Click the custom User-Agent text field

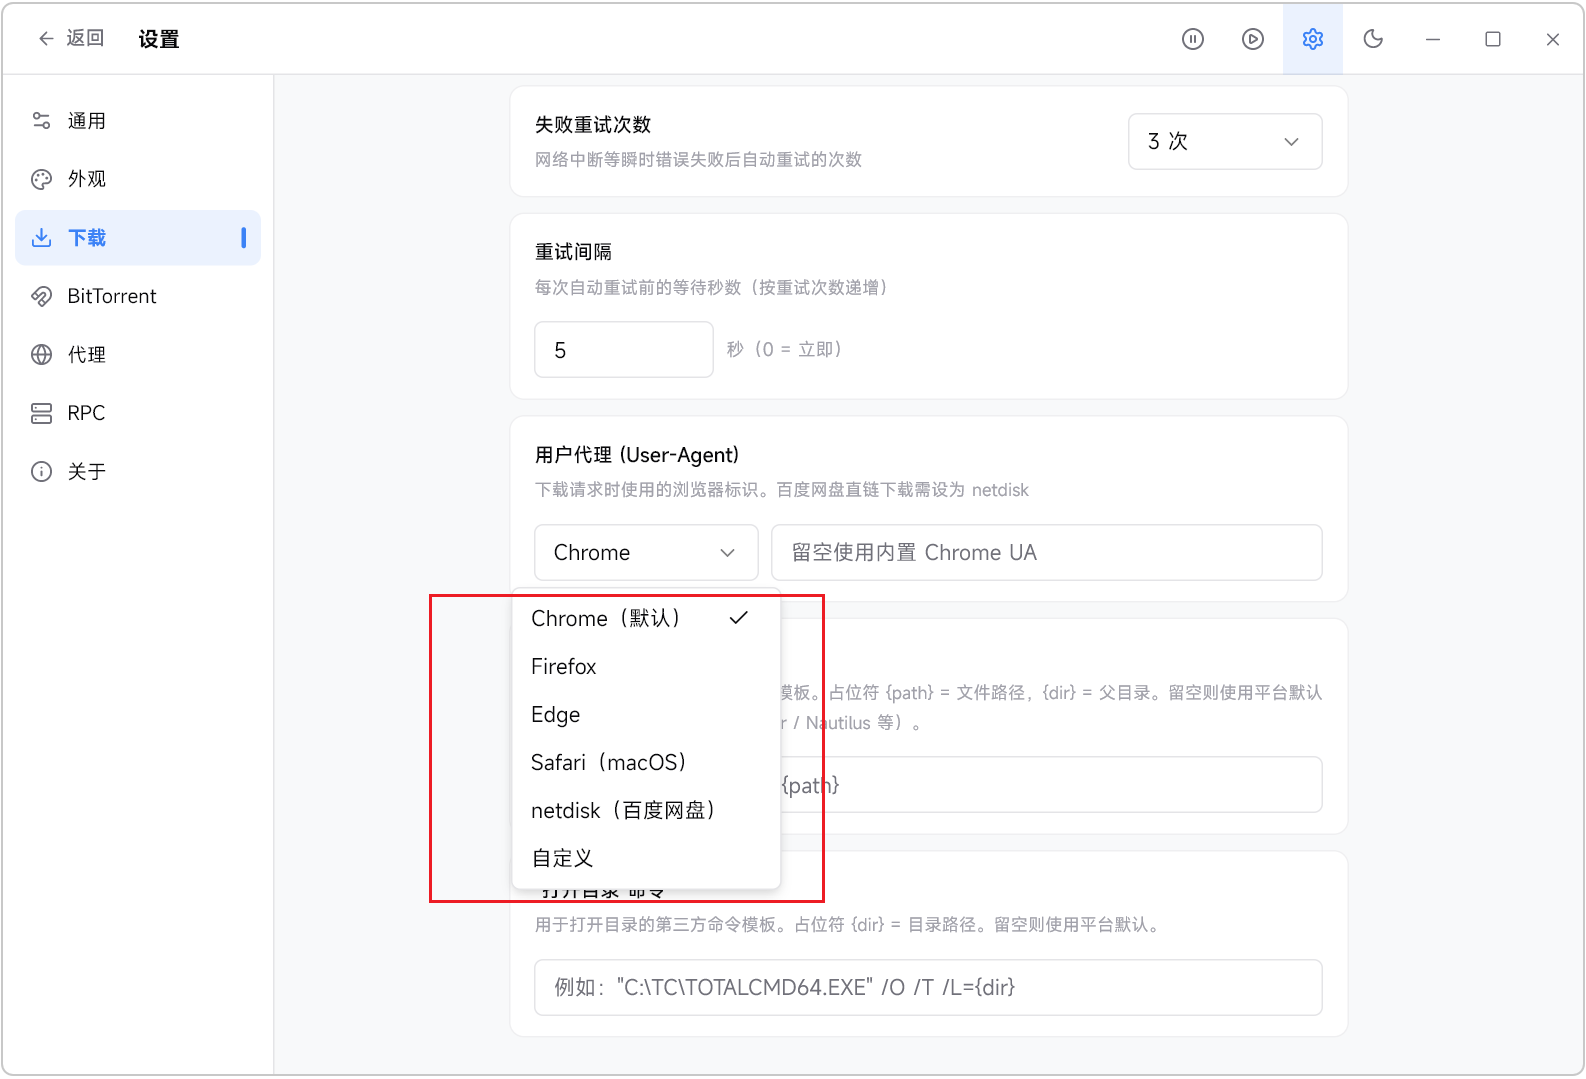click(1047, 552)
